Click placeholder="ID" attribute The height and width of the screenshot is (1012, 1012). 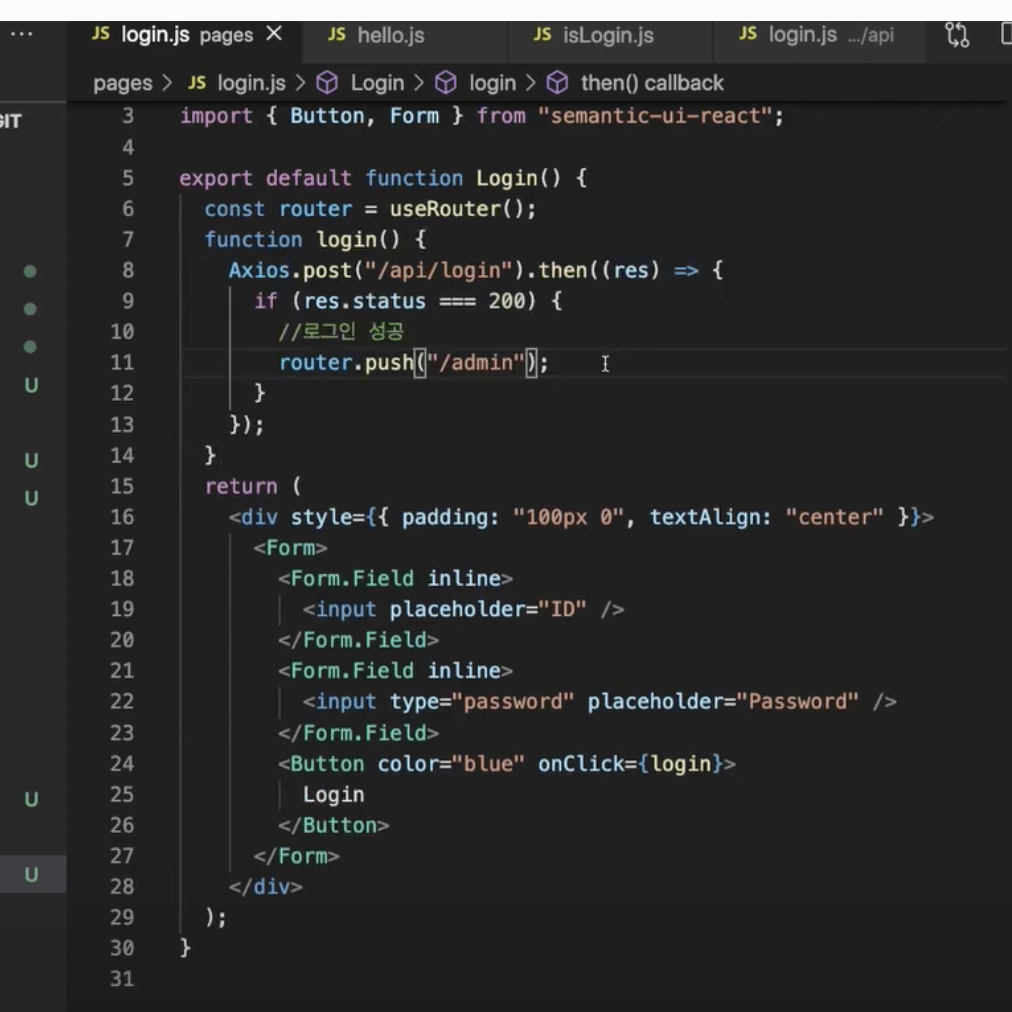coord(488,609)
